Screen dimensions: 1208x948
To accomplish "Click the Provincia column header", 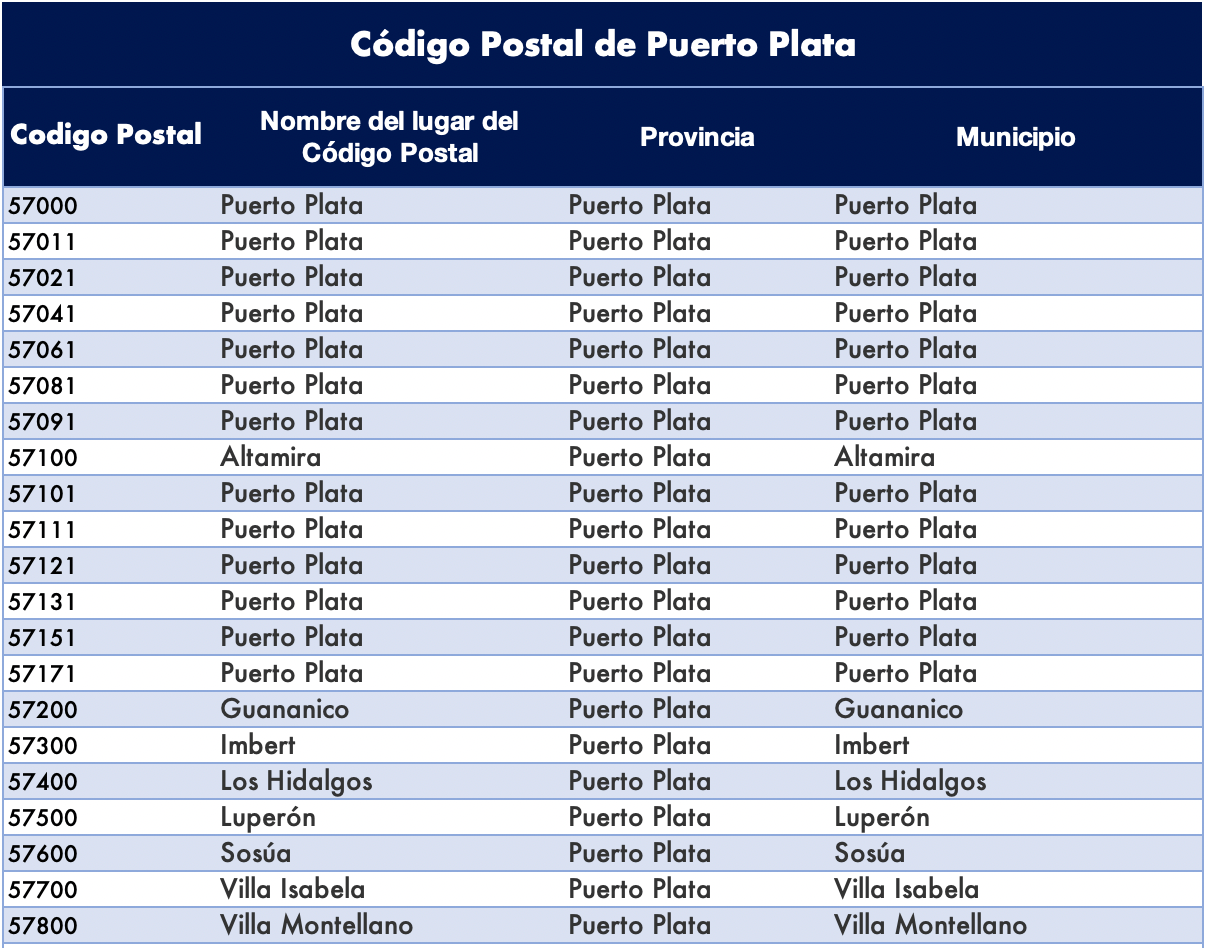I will (697, 137).
